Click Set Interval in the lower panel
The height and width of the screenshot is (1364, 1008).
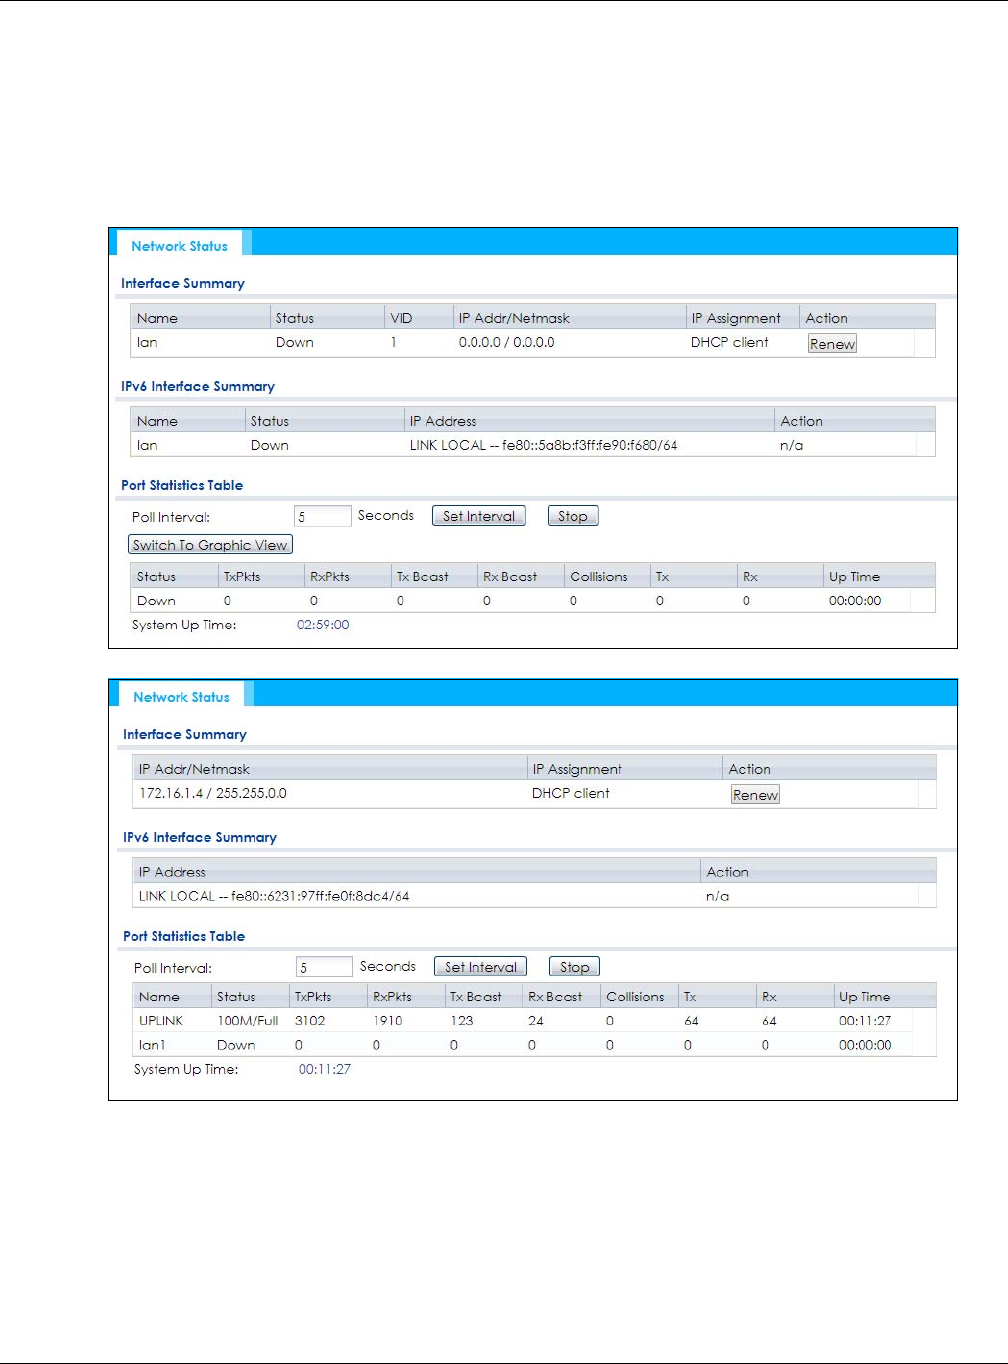coord(481,967)
